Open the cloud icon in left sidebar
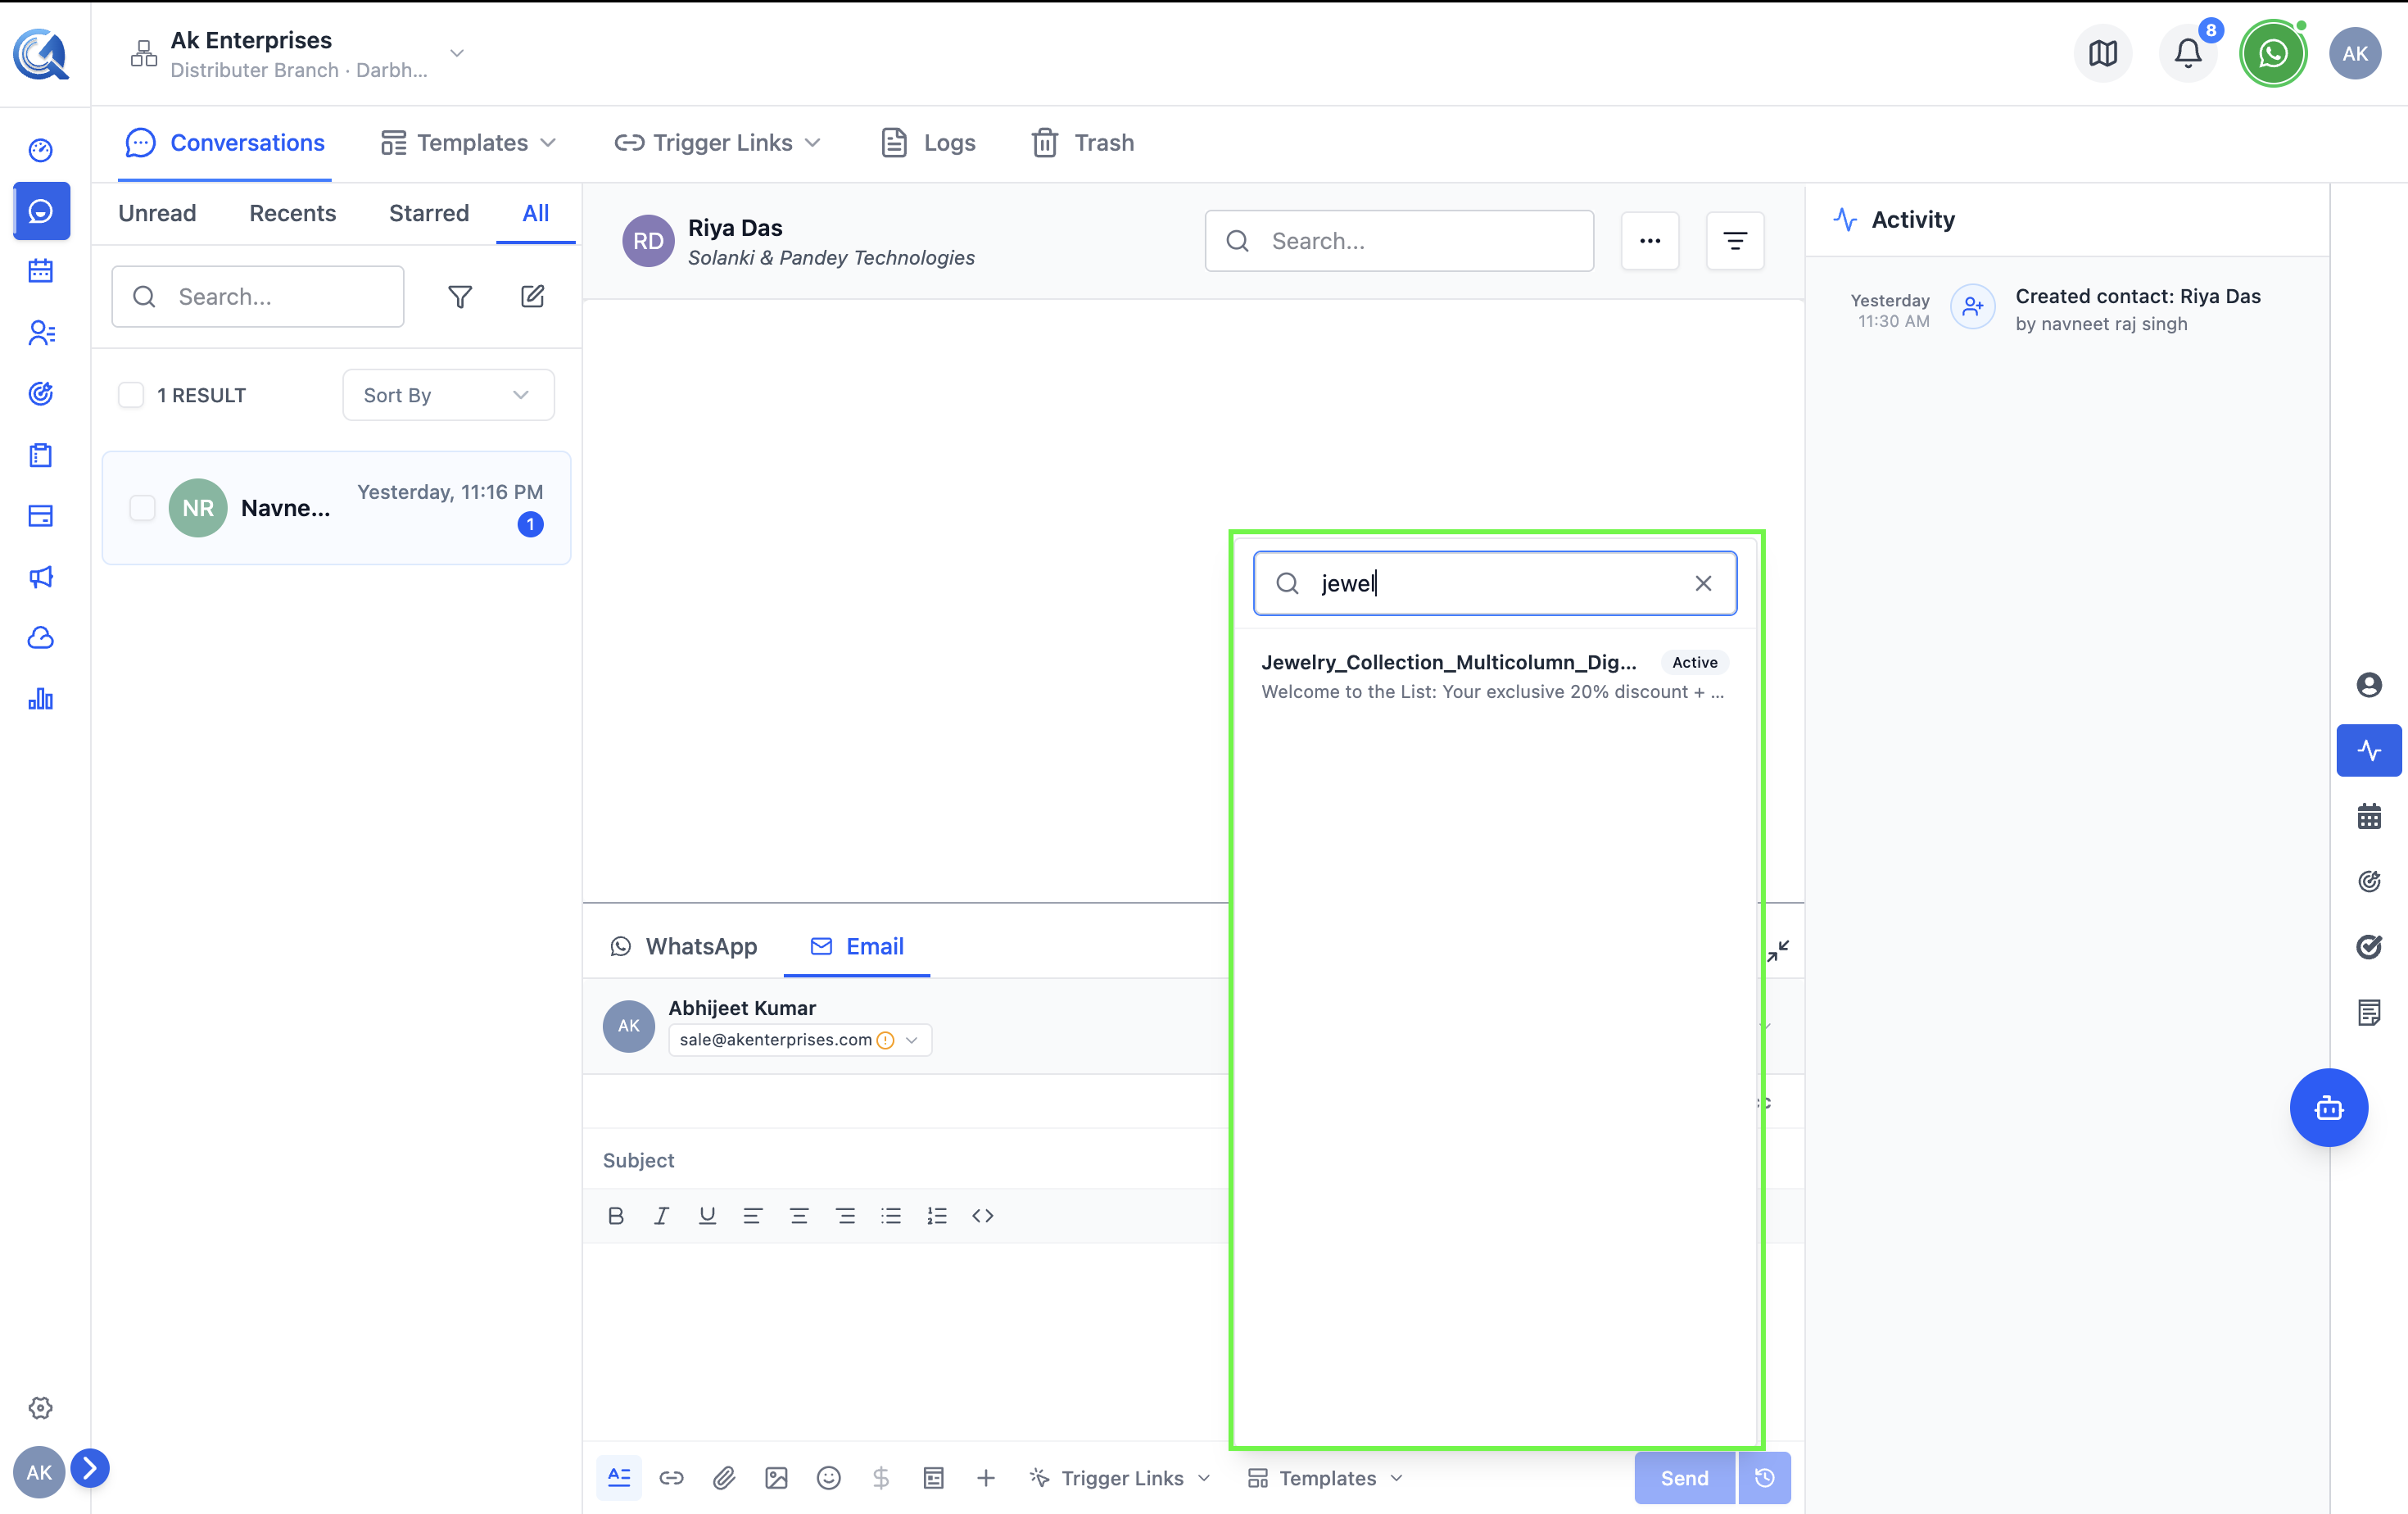 tap(41, 638)
